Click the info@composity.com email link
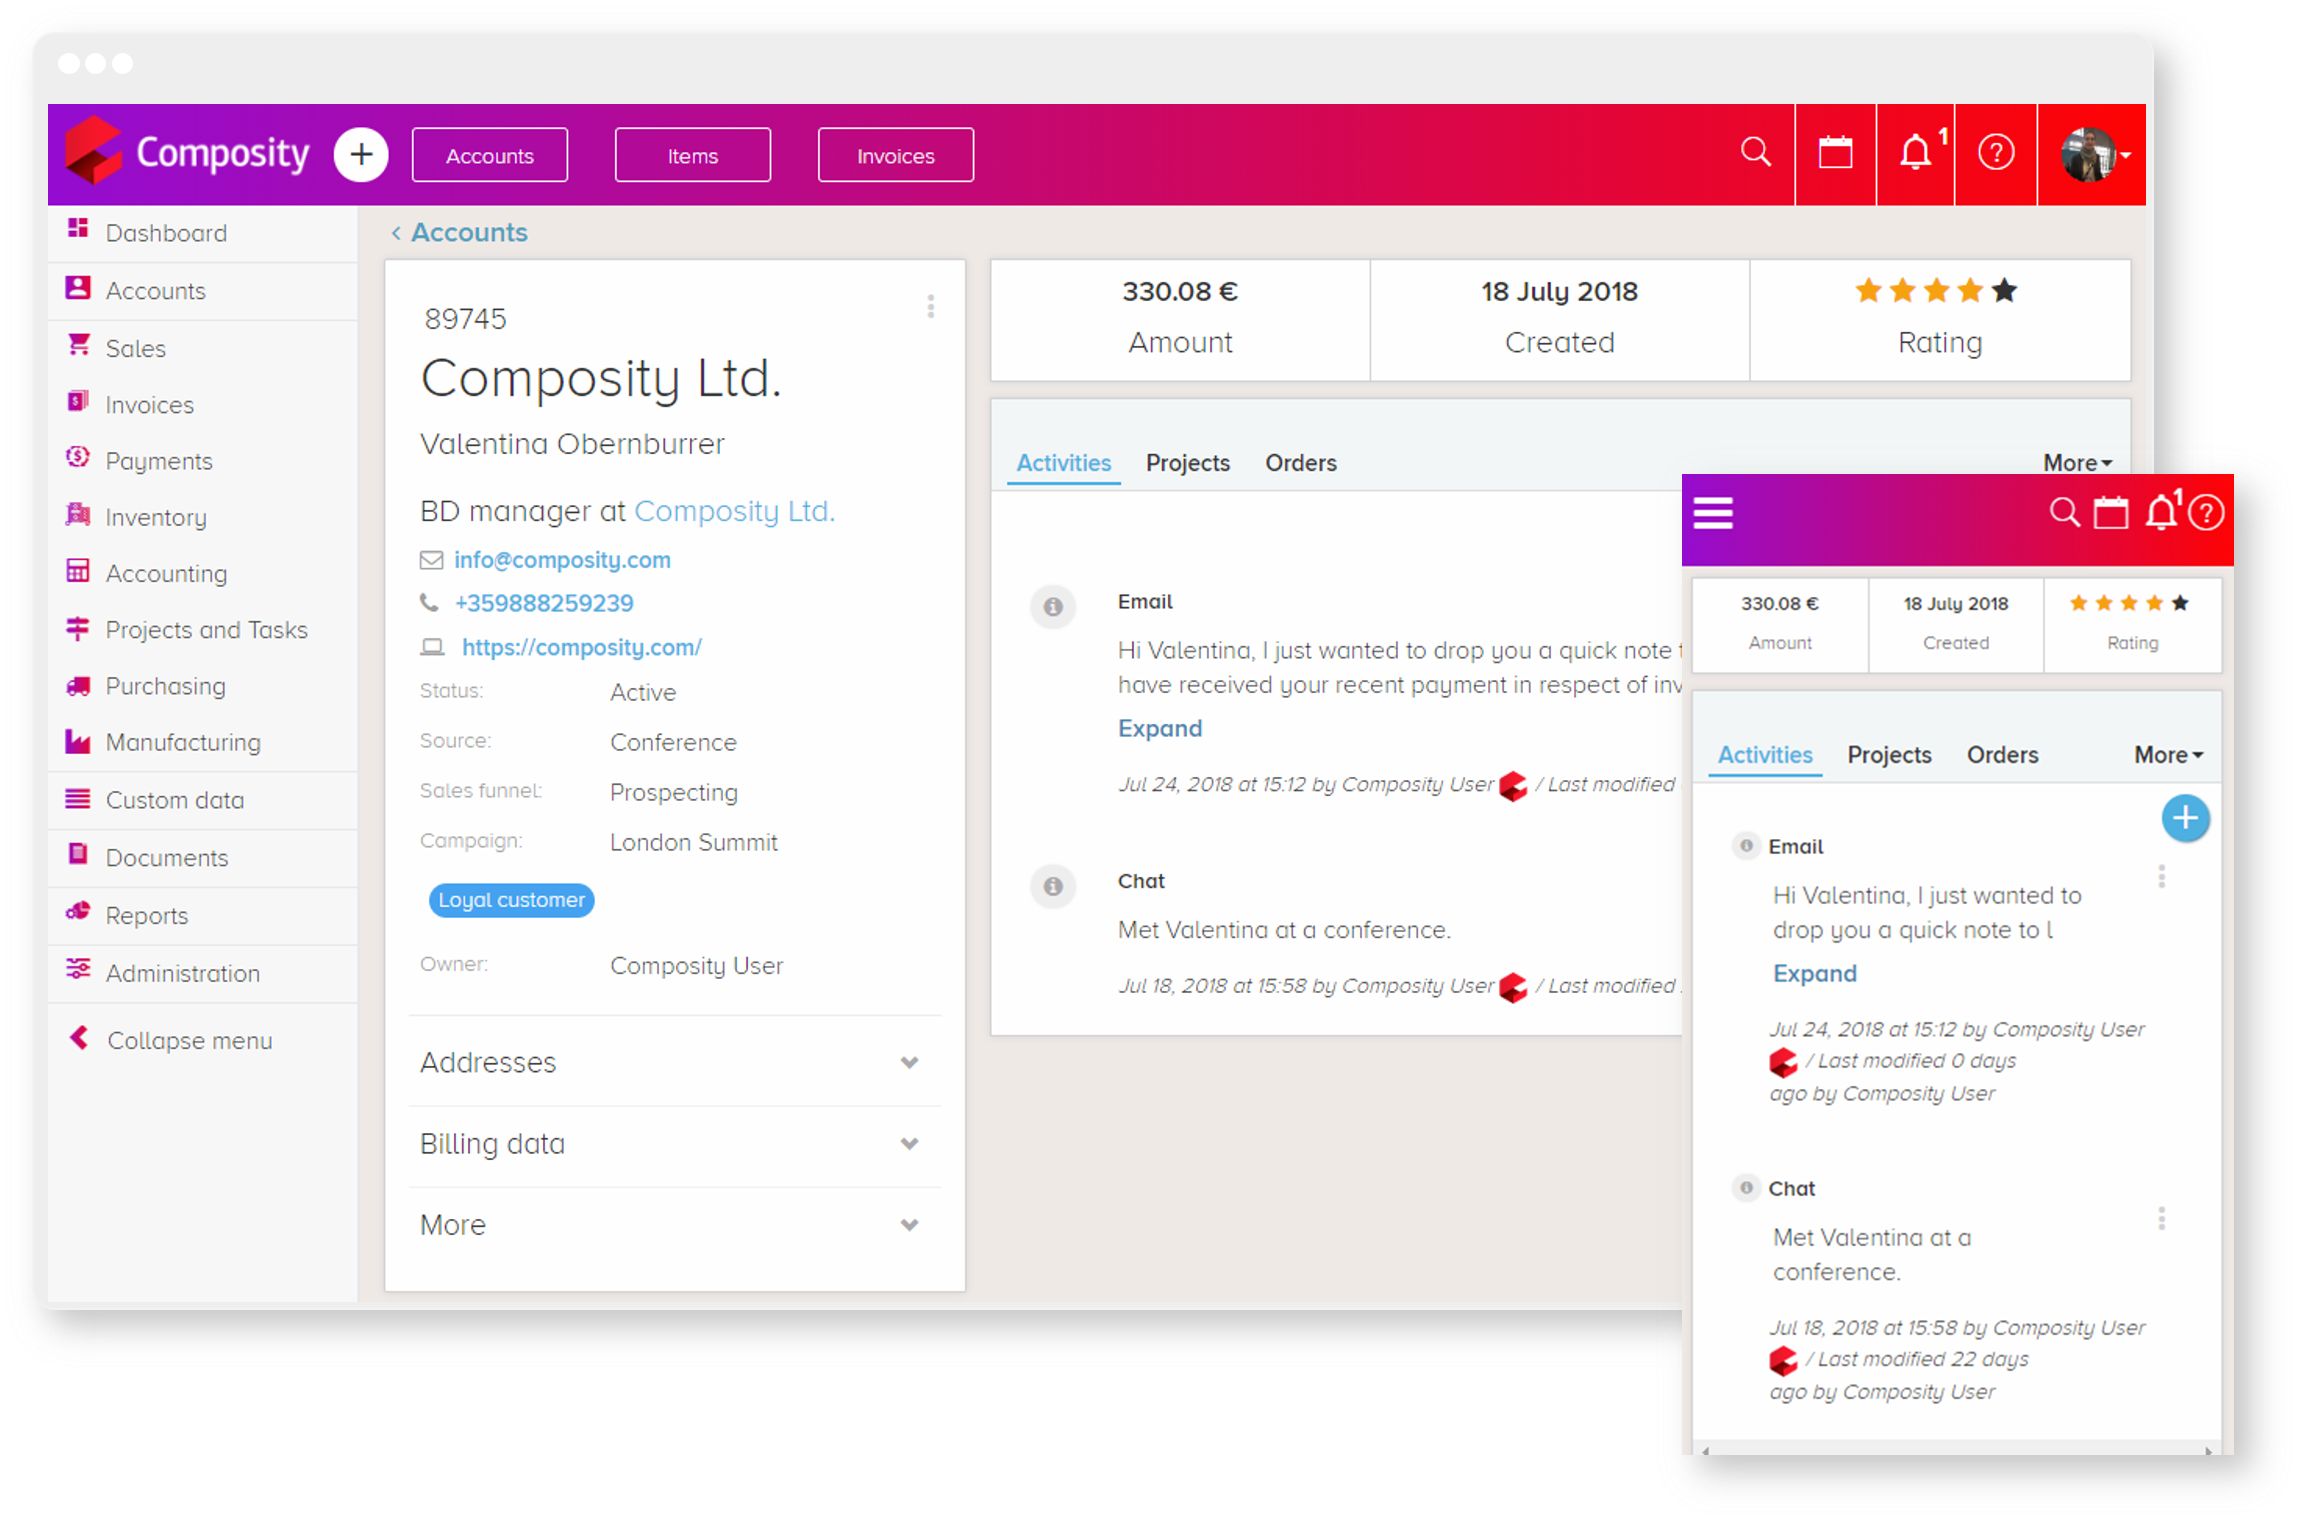Image resolution: width=2299 pixels, height=1520 pixels. coord(562,560)
